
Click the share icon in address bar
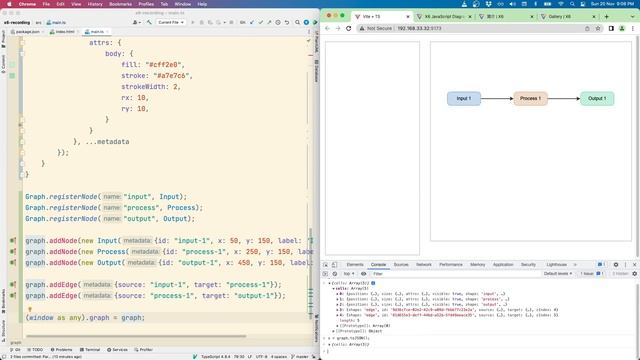click(x=587, y=29)
